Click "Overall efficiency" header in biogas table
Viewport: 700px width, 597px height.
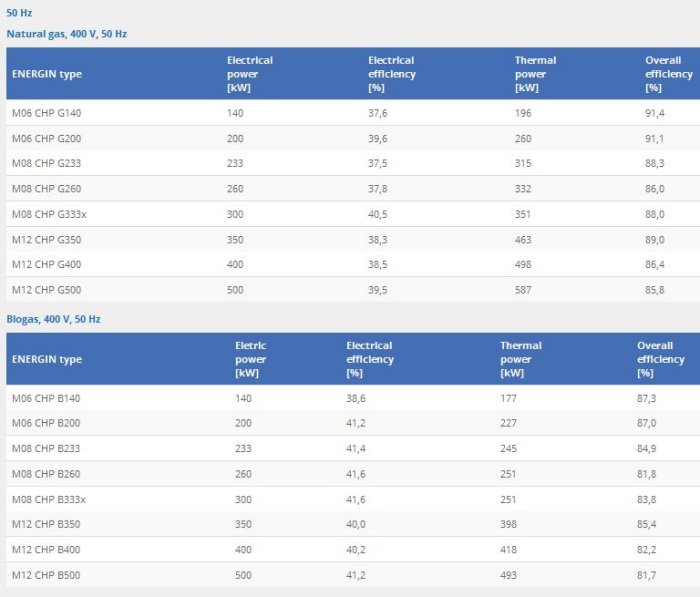(660, 359)
